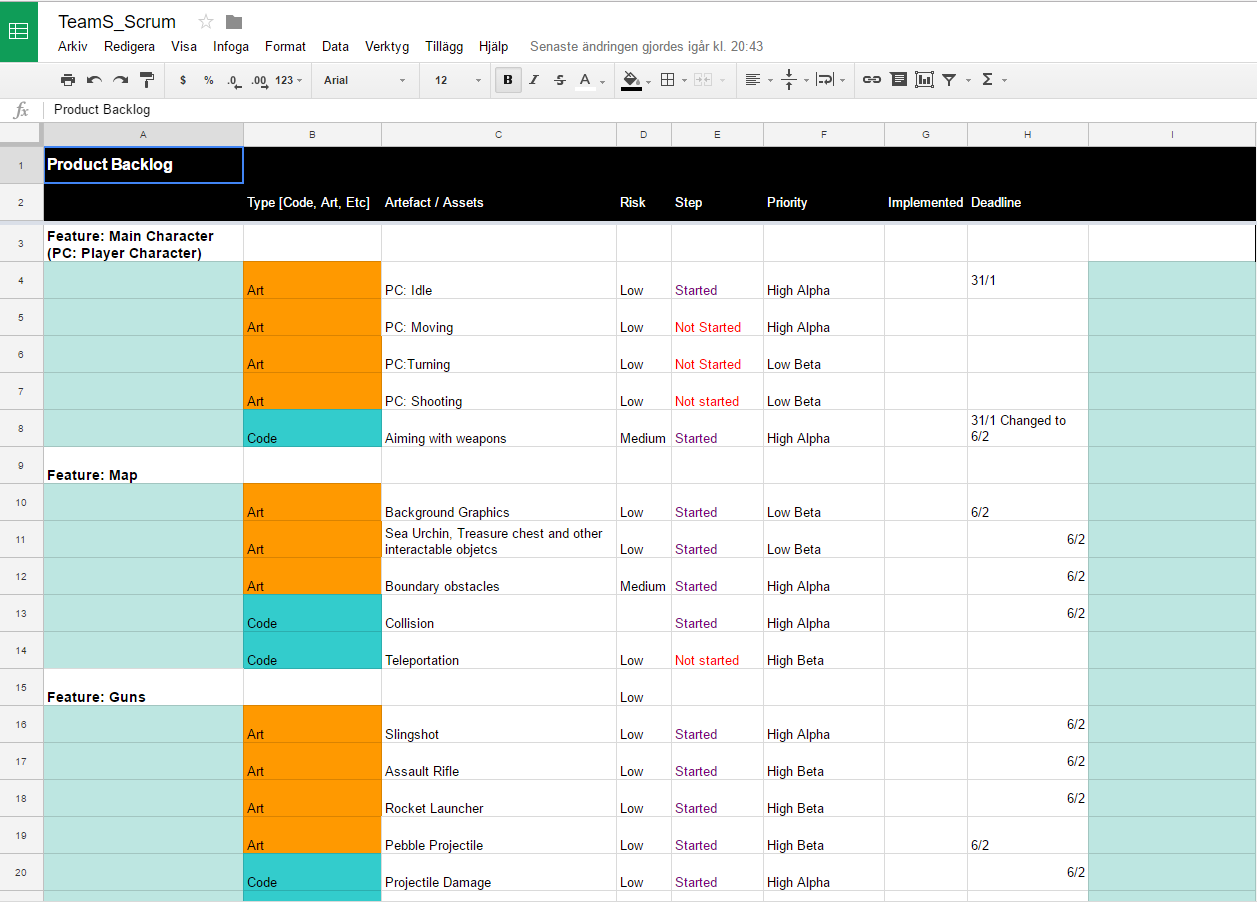Open the Arial font family dropdown
Viewport: 1257px width, 902px height.
(364, 80)
